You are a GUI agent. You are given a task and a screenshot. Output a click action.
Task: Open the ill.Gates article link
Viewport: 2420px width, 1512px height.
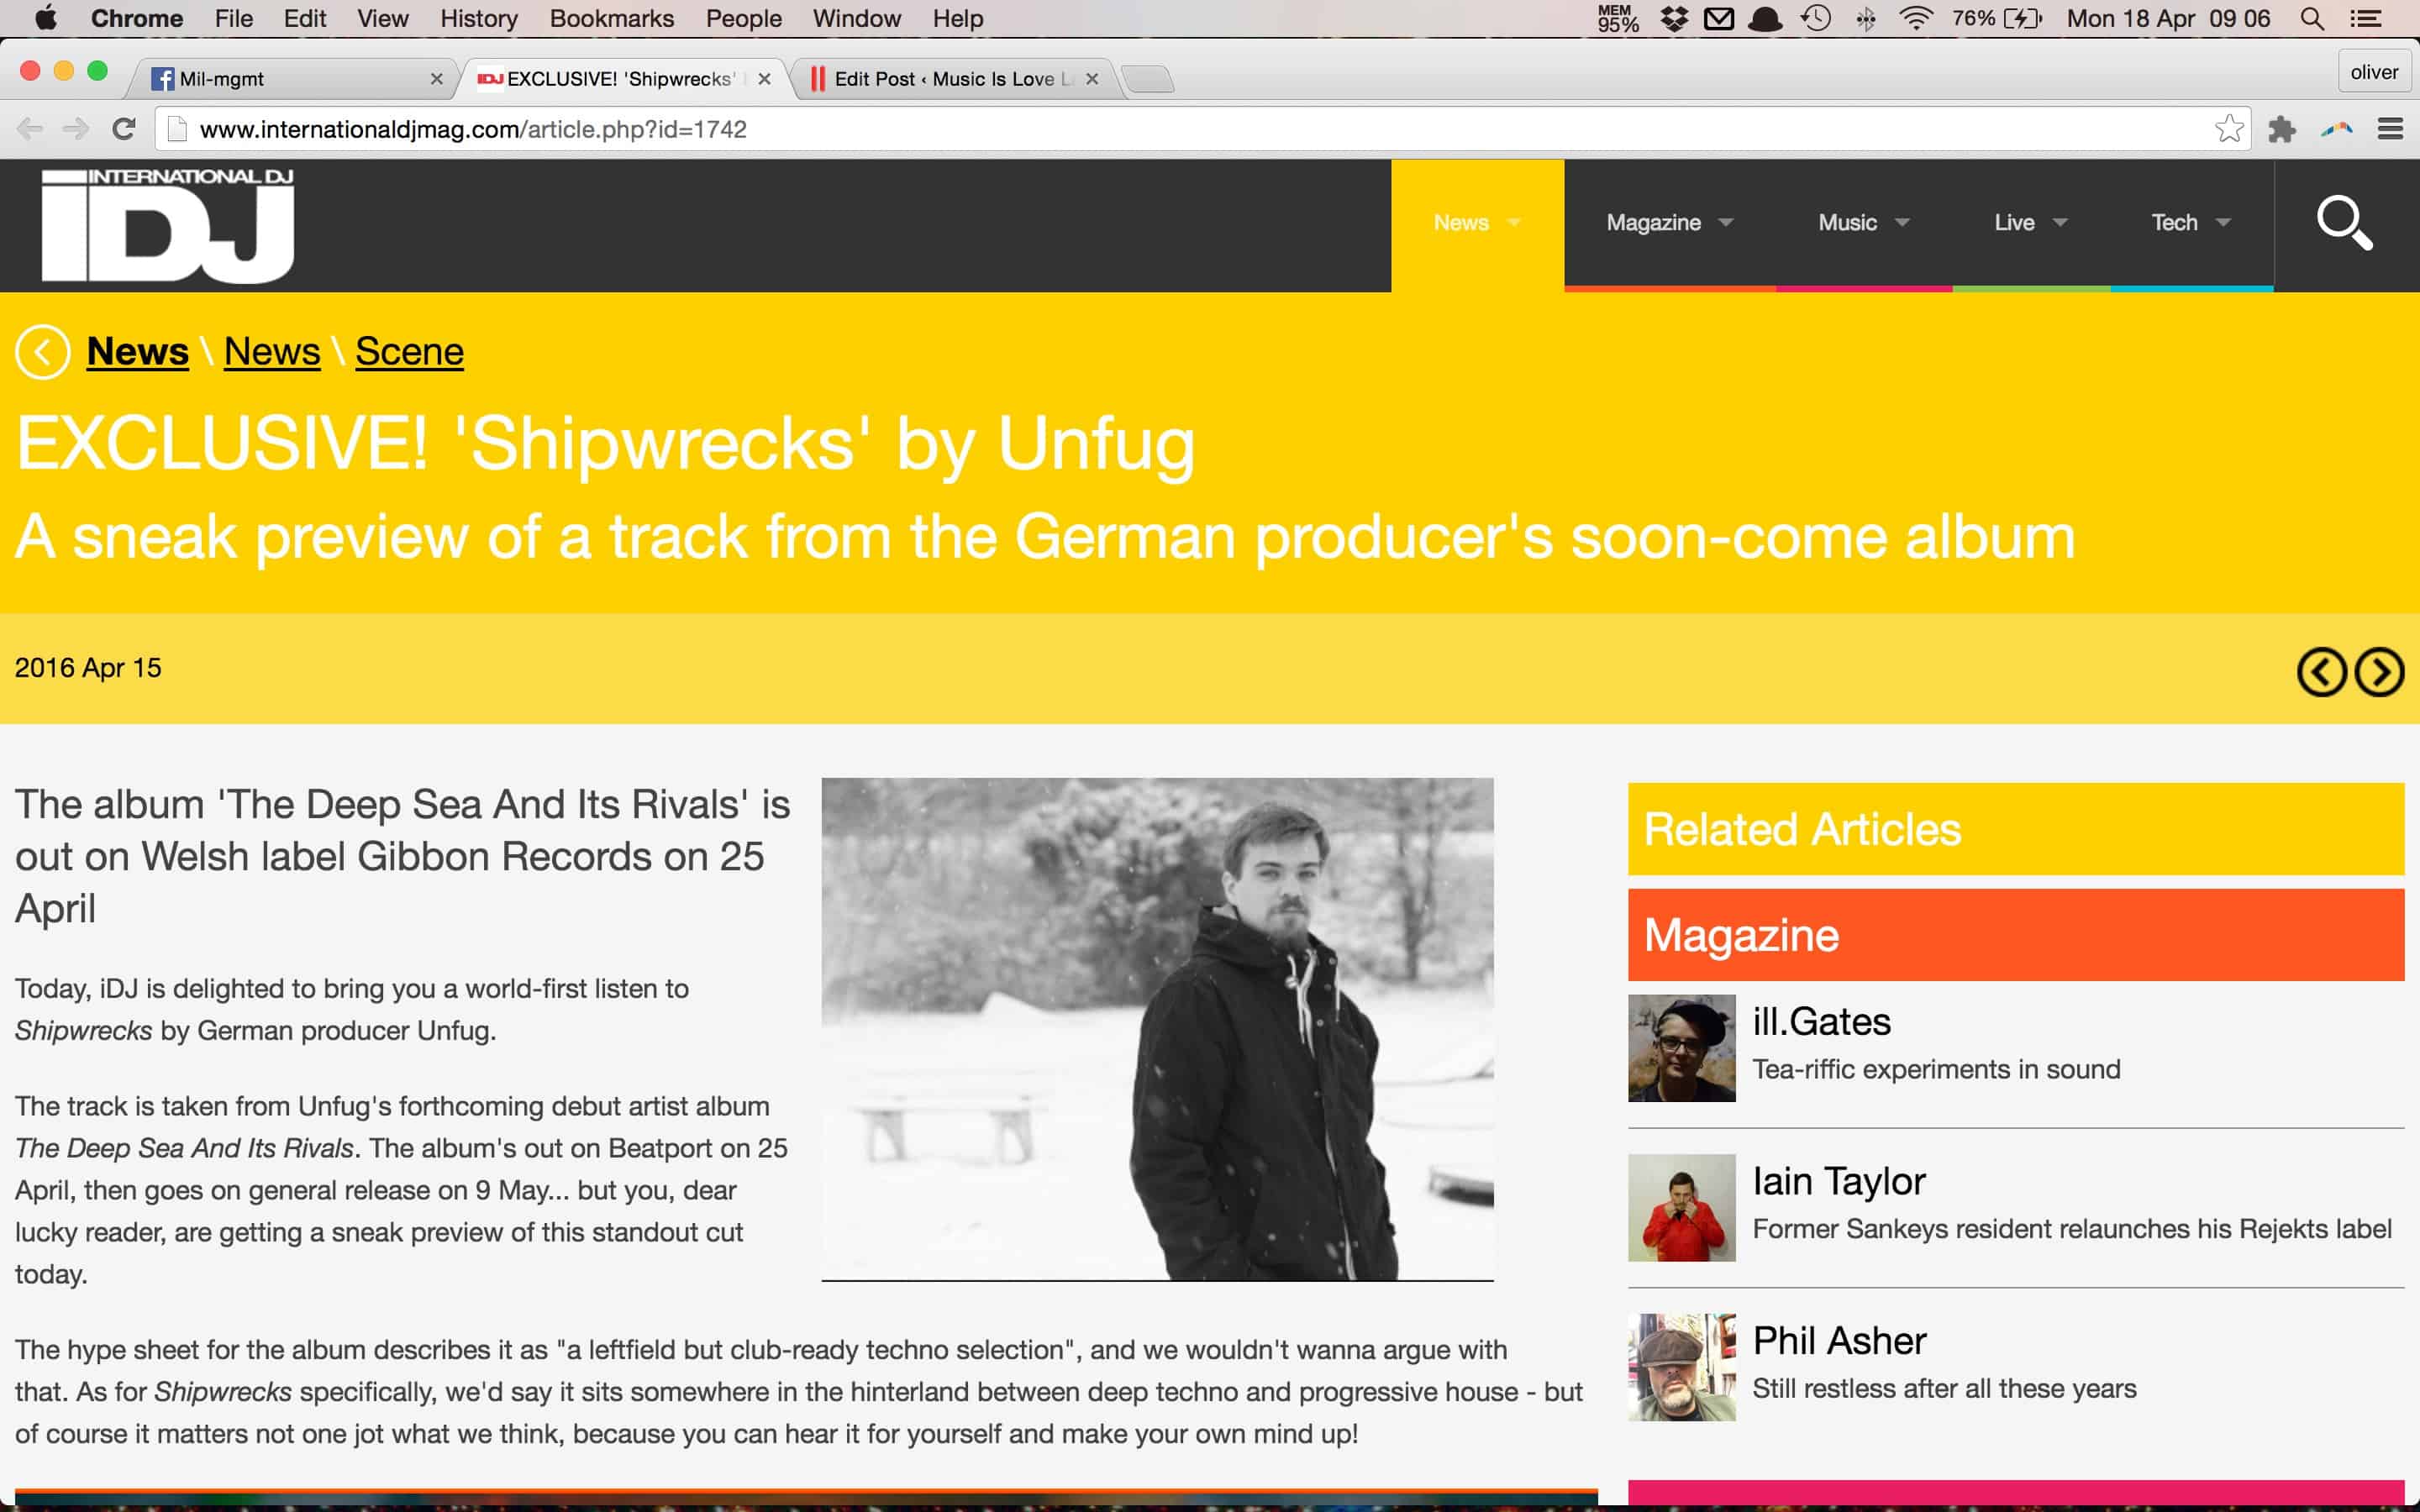(x=1821, y=1021)
